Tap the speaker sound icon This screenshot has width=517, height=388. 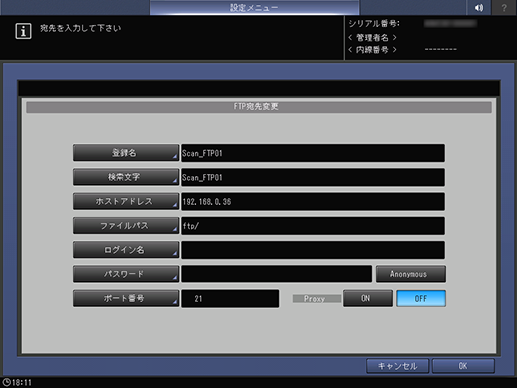click(479, 7)
